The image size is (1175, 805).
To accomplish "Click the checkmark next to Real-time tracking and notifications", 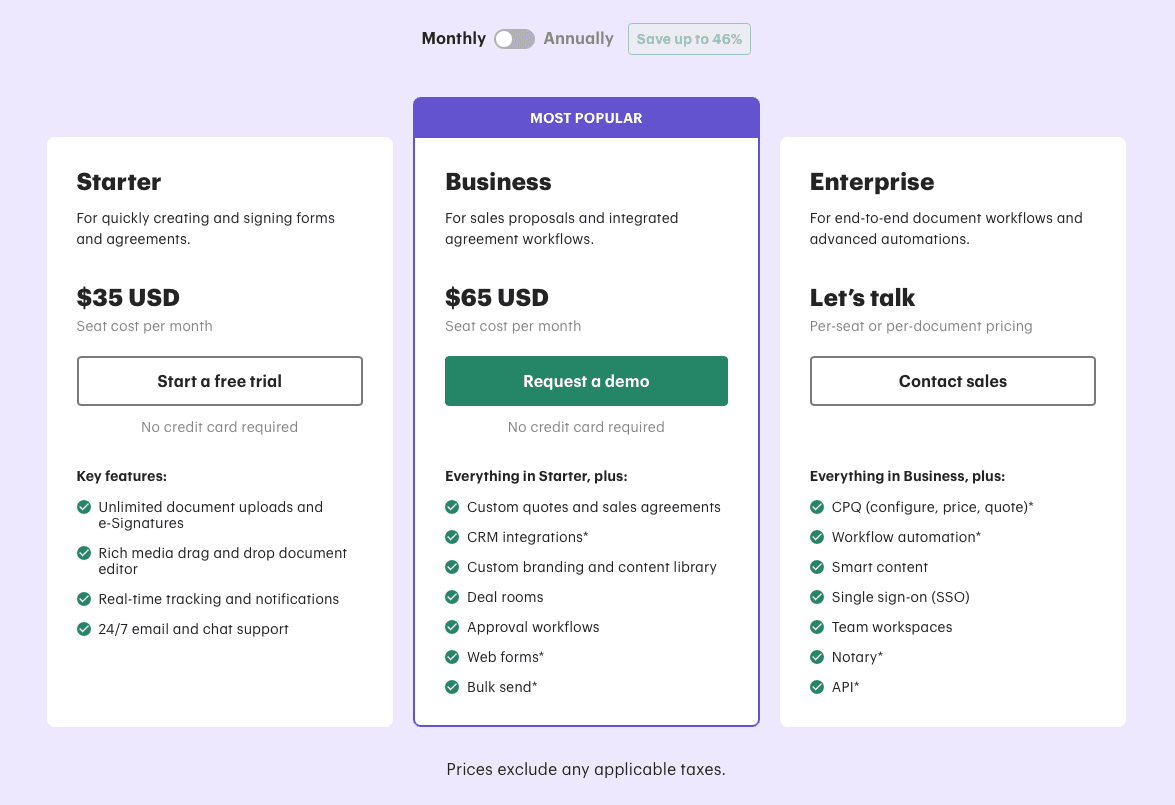I will click(x=84, y=599).
